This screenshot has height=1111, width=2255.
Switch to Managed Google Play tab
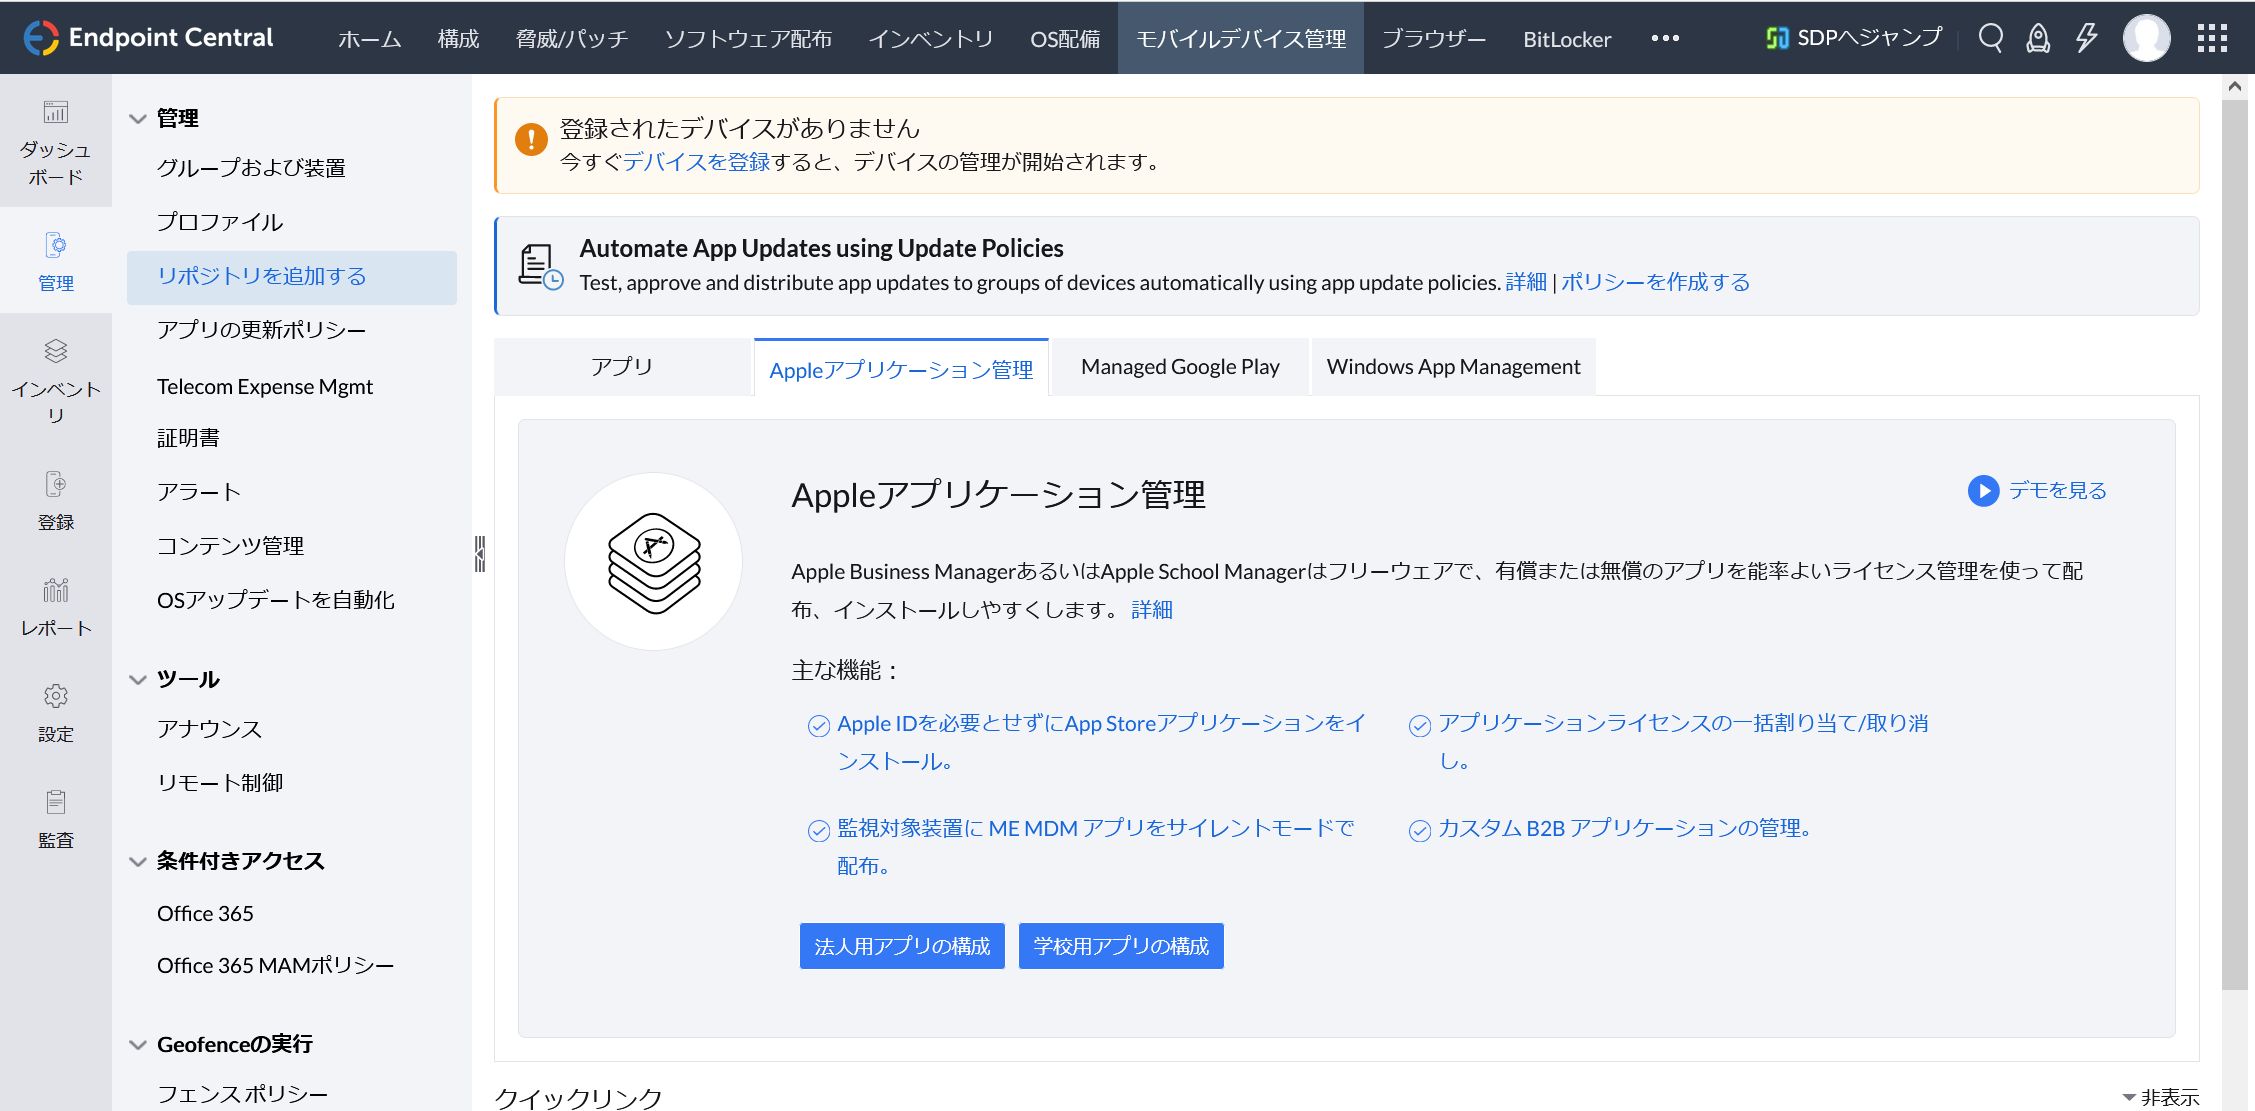[1180, 367]
